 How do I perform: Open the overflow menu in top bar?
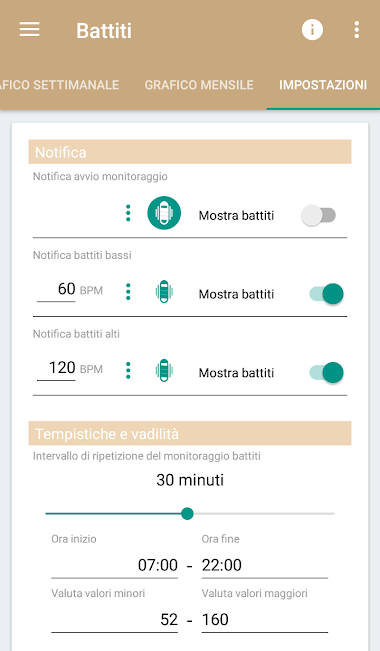click(x=356, y=30)
